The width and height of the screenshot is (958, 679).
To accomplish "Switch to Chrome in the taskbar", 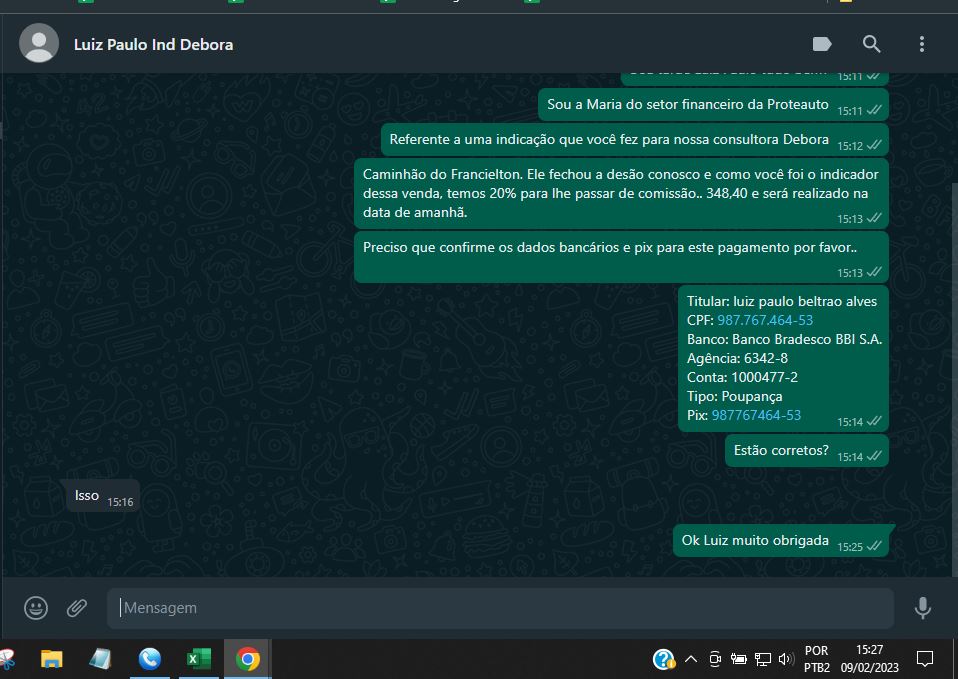I will tap(247, 659).
